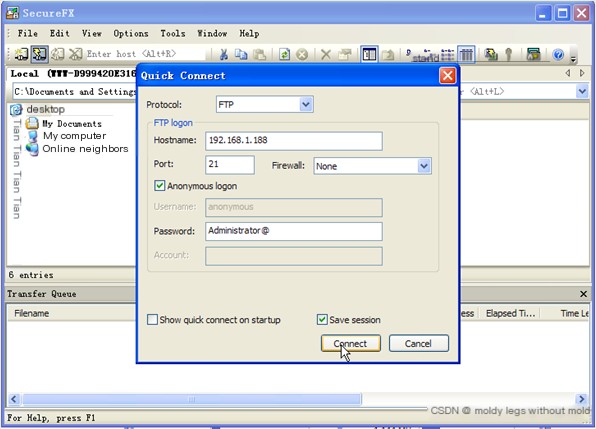Click the blue Help question icon
Viewport: 596px width, 429px height.
(558, 55)
